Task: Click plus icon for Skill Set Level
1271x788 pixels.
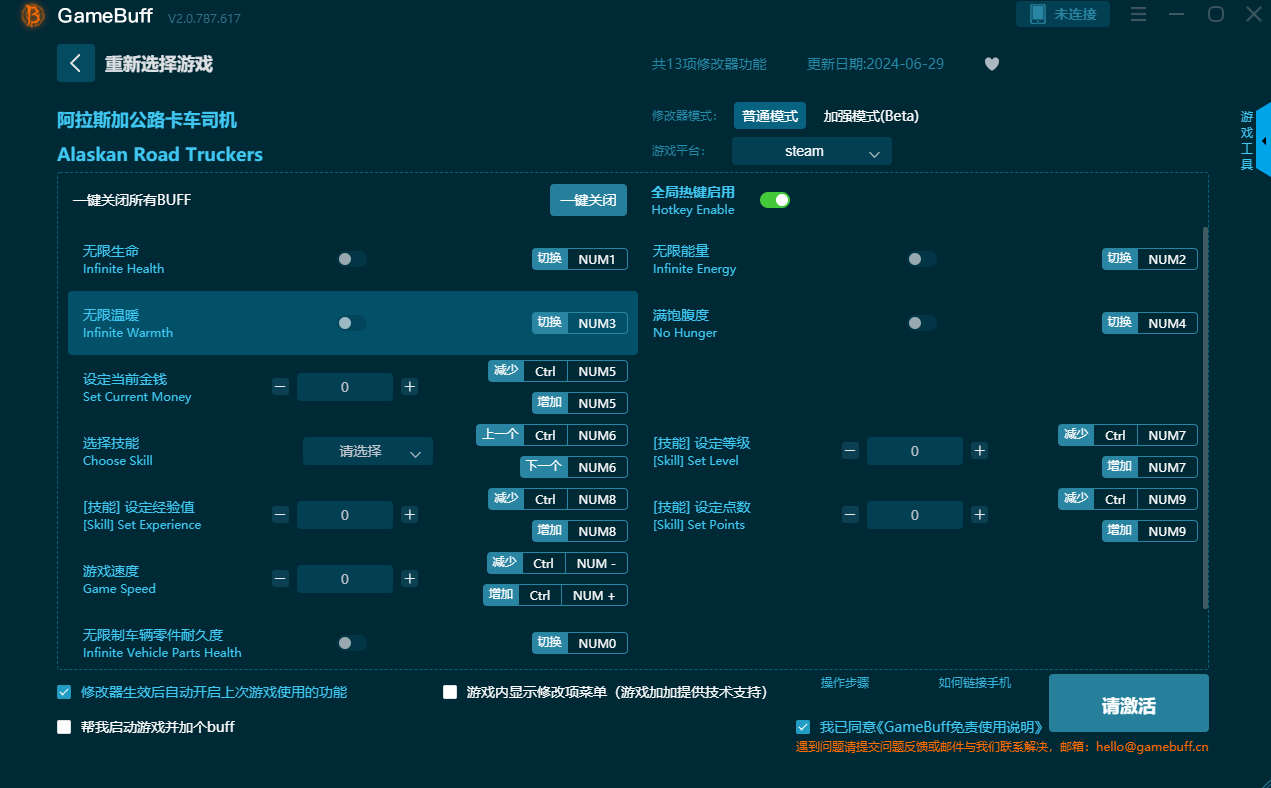Action: 980,451
